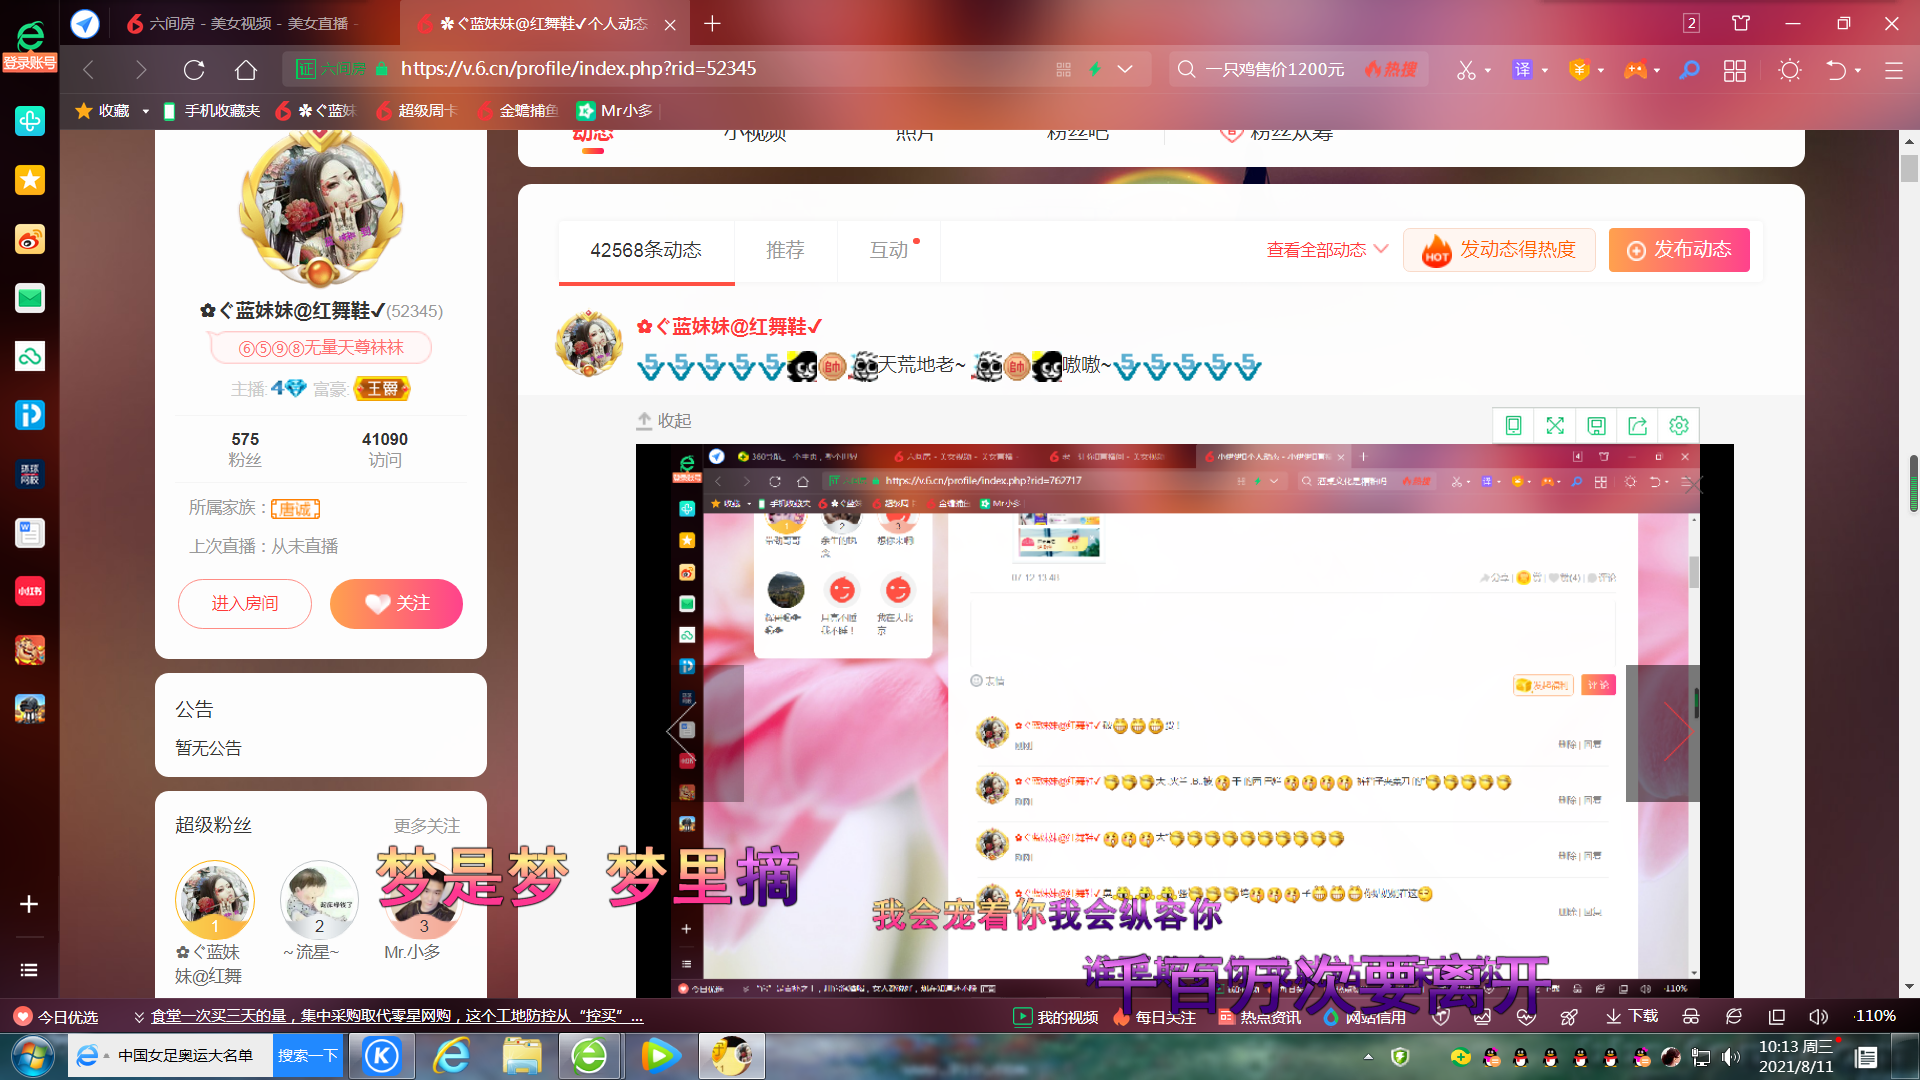The width and height of the screenshot is (1920, 1080).
Task: Collapse the post with 收起
Action: click(x=664, y=421)
